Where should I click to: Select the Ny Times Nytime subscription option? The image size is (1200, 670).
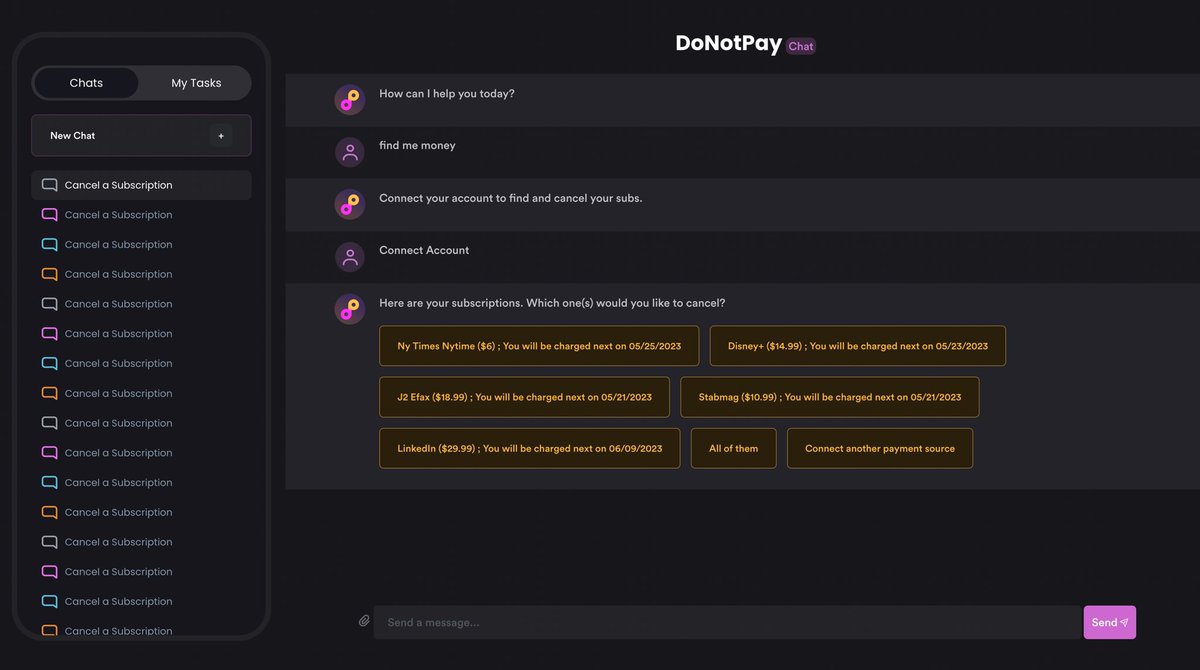pos(539,346)
